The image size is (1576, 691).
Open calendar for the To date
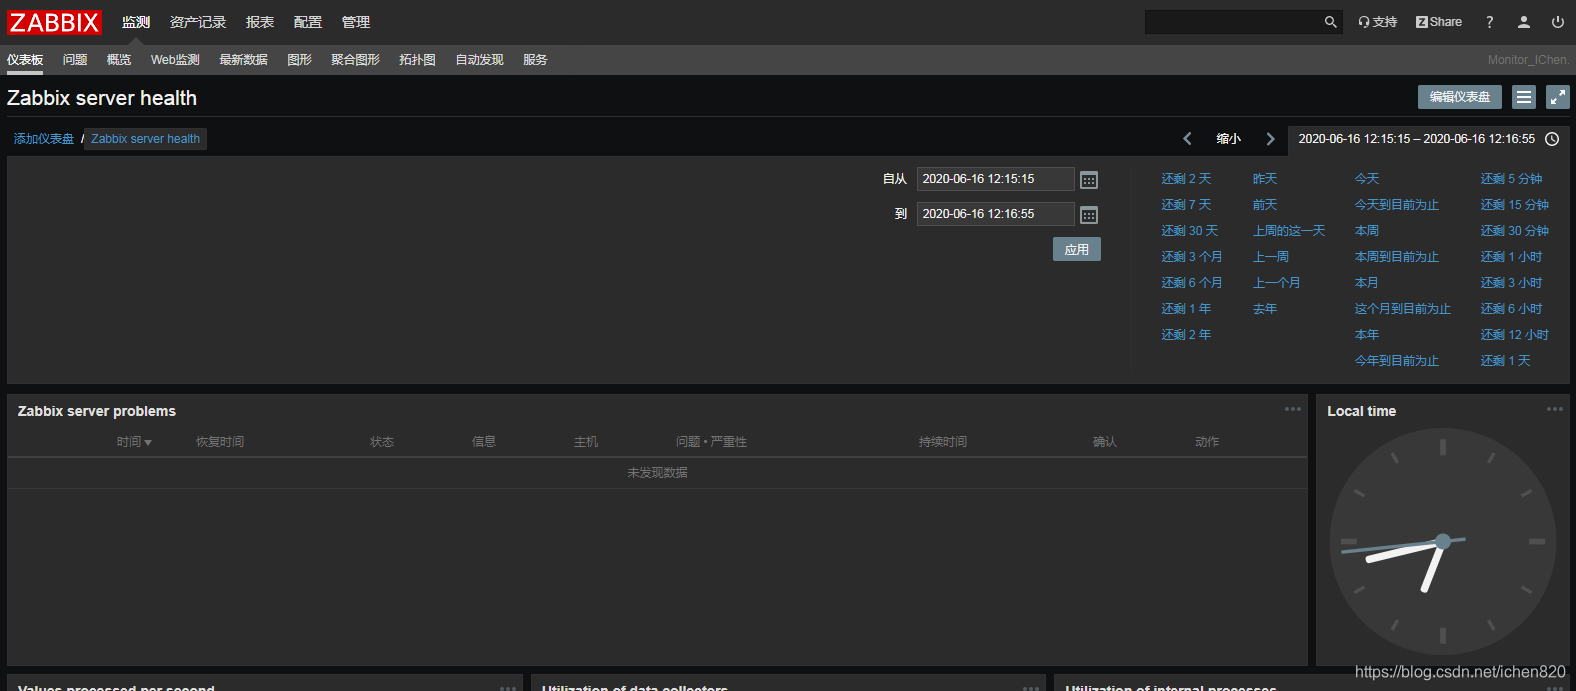coord(1089,215)
